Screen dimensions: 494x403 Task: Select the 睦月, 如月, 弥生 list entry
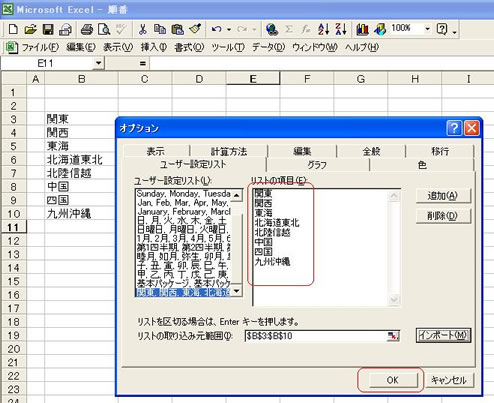(183, 256)
